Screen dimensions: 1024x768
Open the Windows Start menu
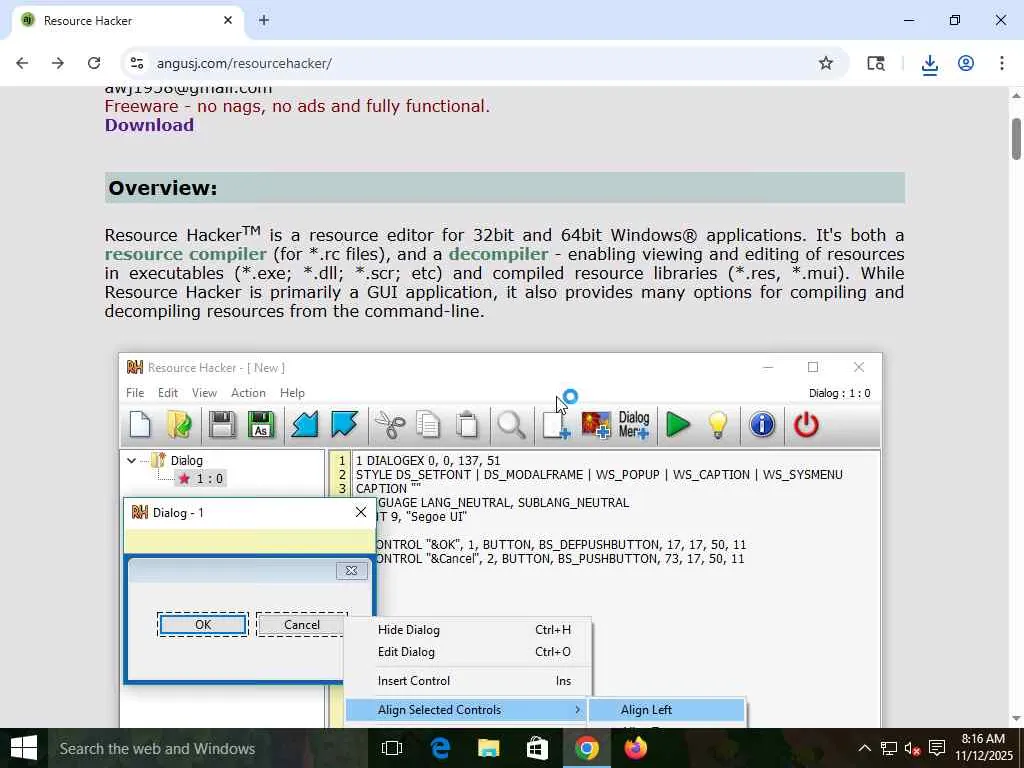coord(24,748)
